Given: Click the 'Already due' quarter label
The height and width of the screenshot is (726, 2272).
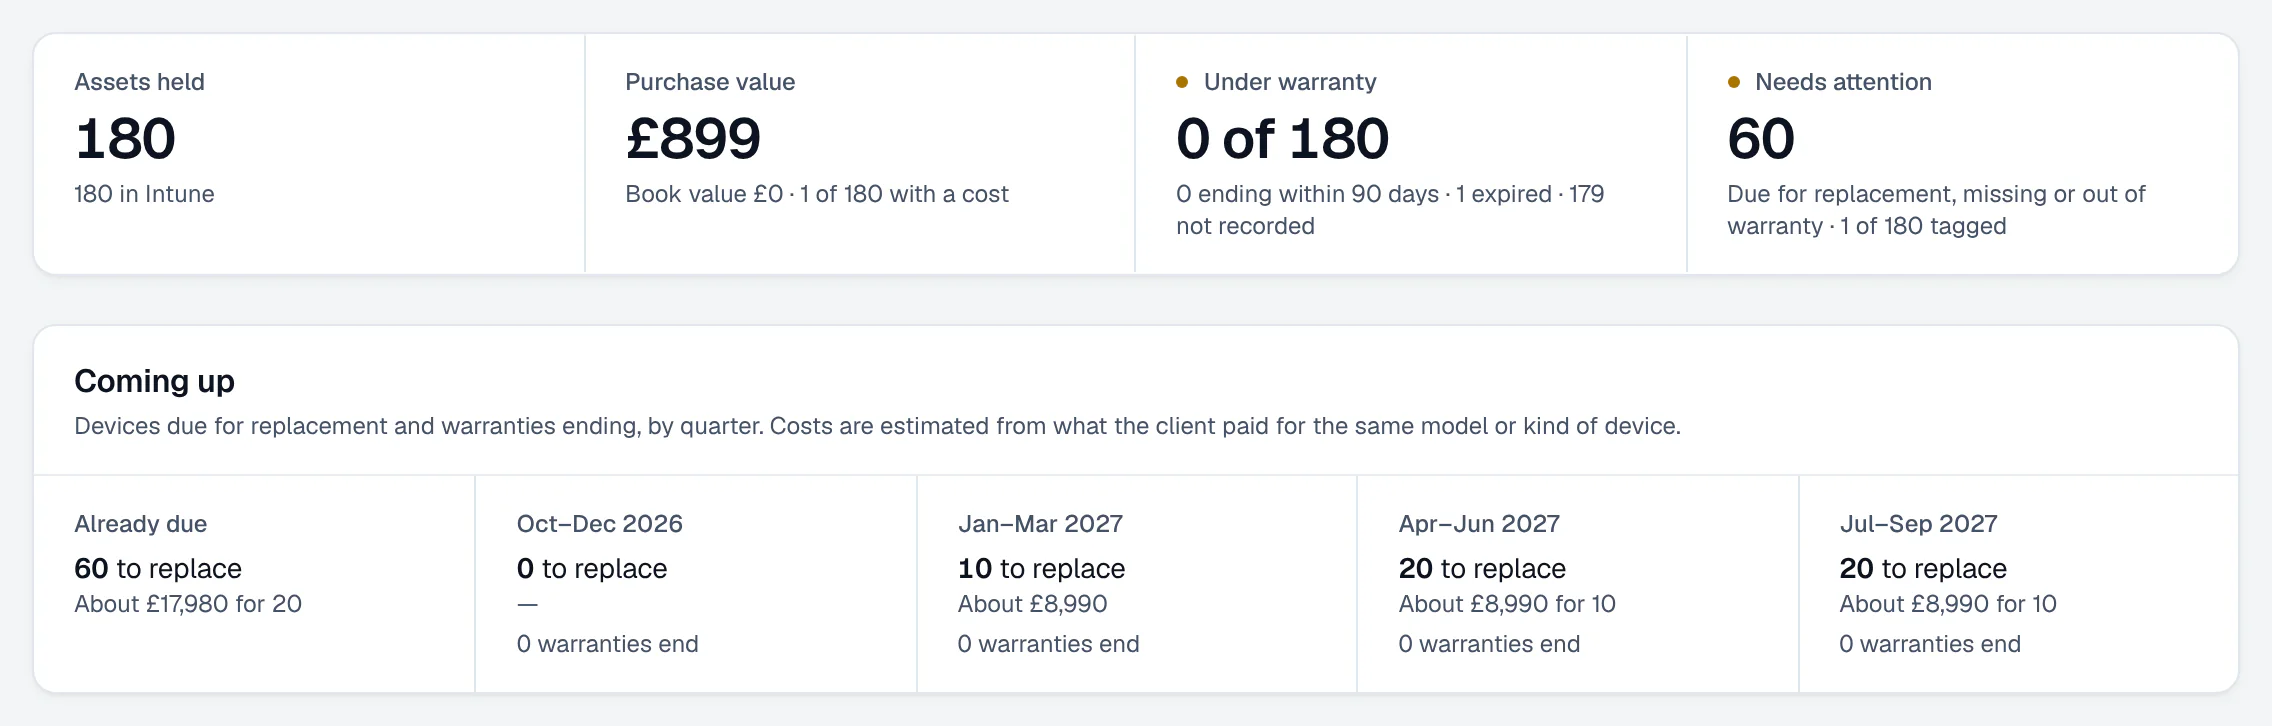Looking at the screenshot, I should pos(140,524).
